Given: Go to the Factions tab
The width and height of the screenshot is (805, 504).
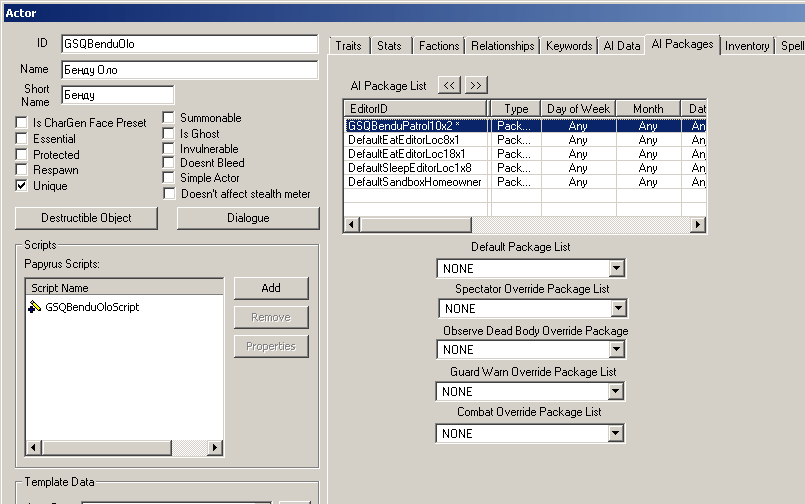Looking at the screenshot, I should coord(439,46).
